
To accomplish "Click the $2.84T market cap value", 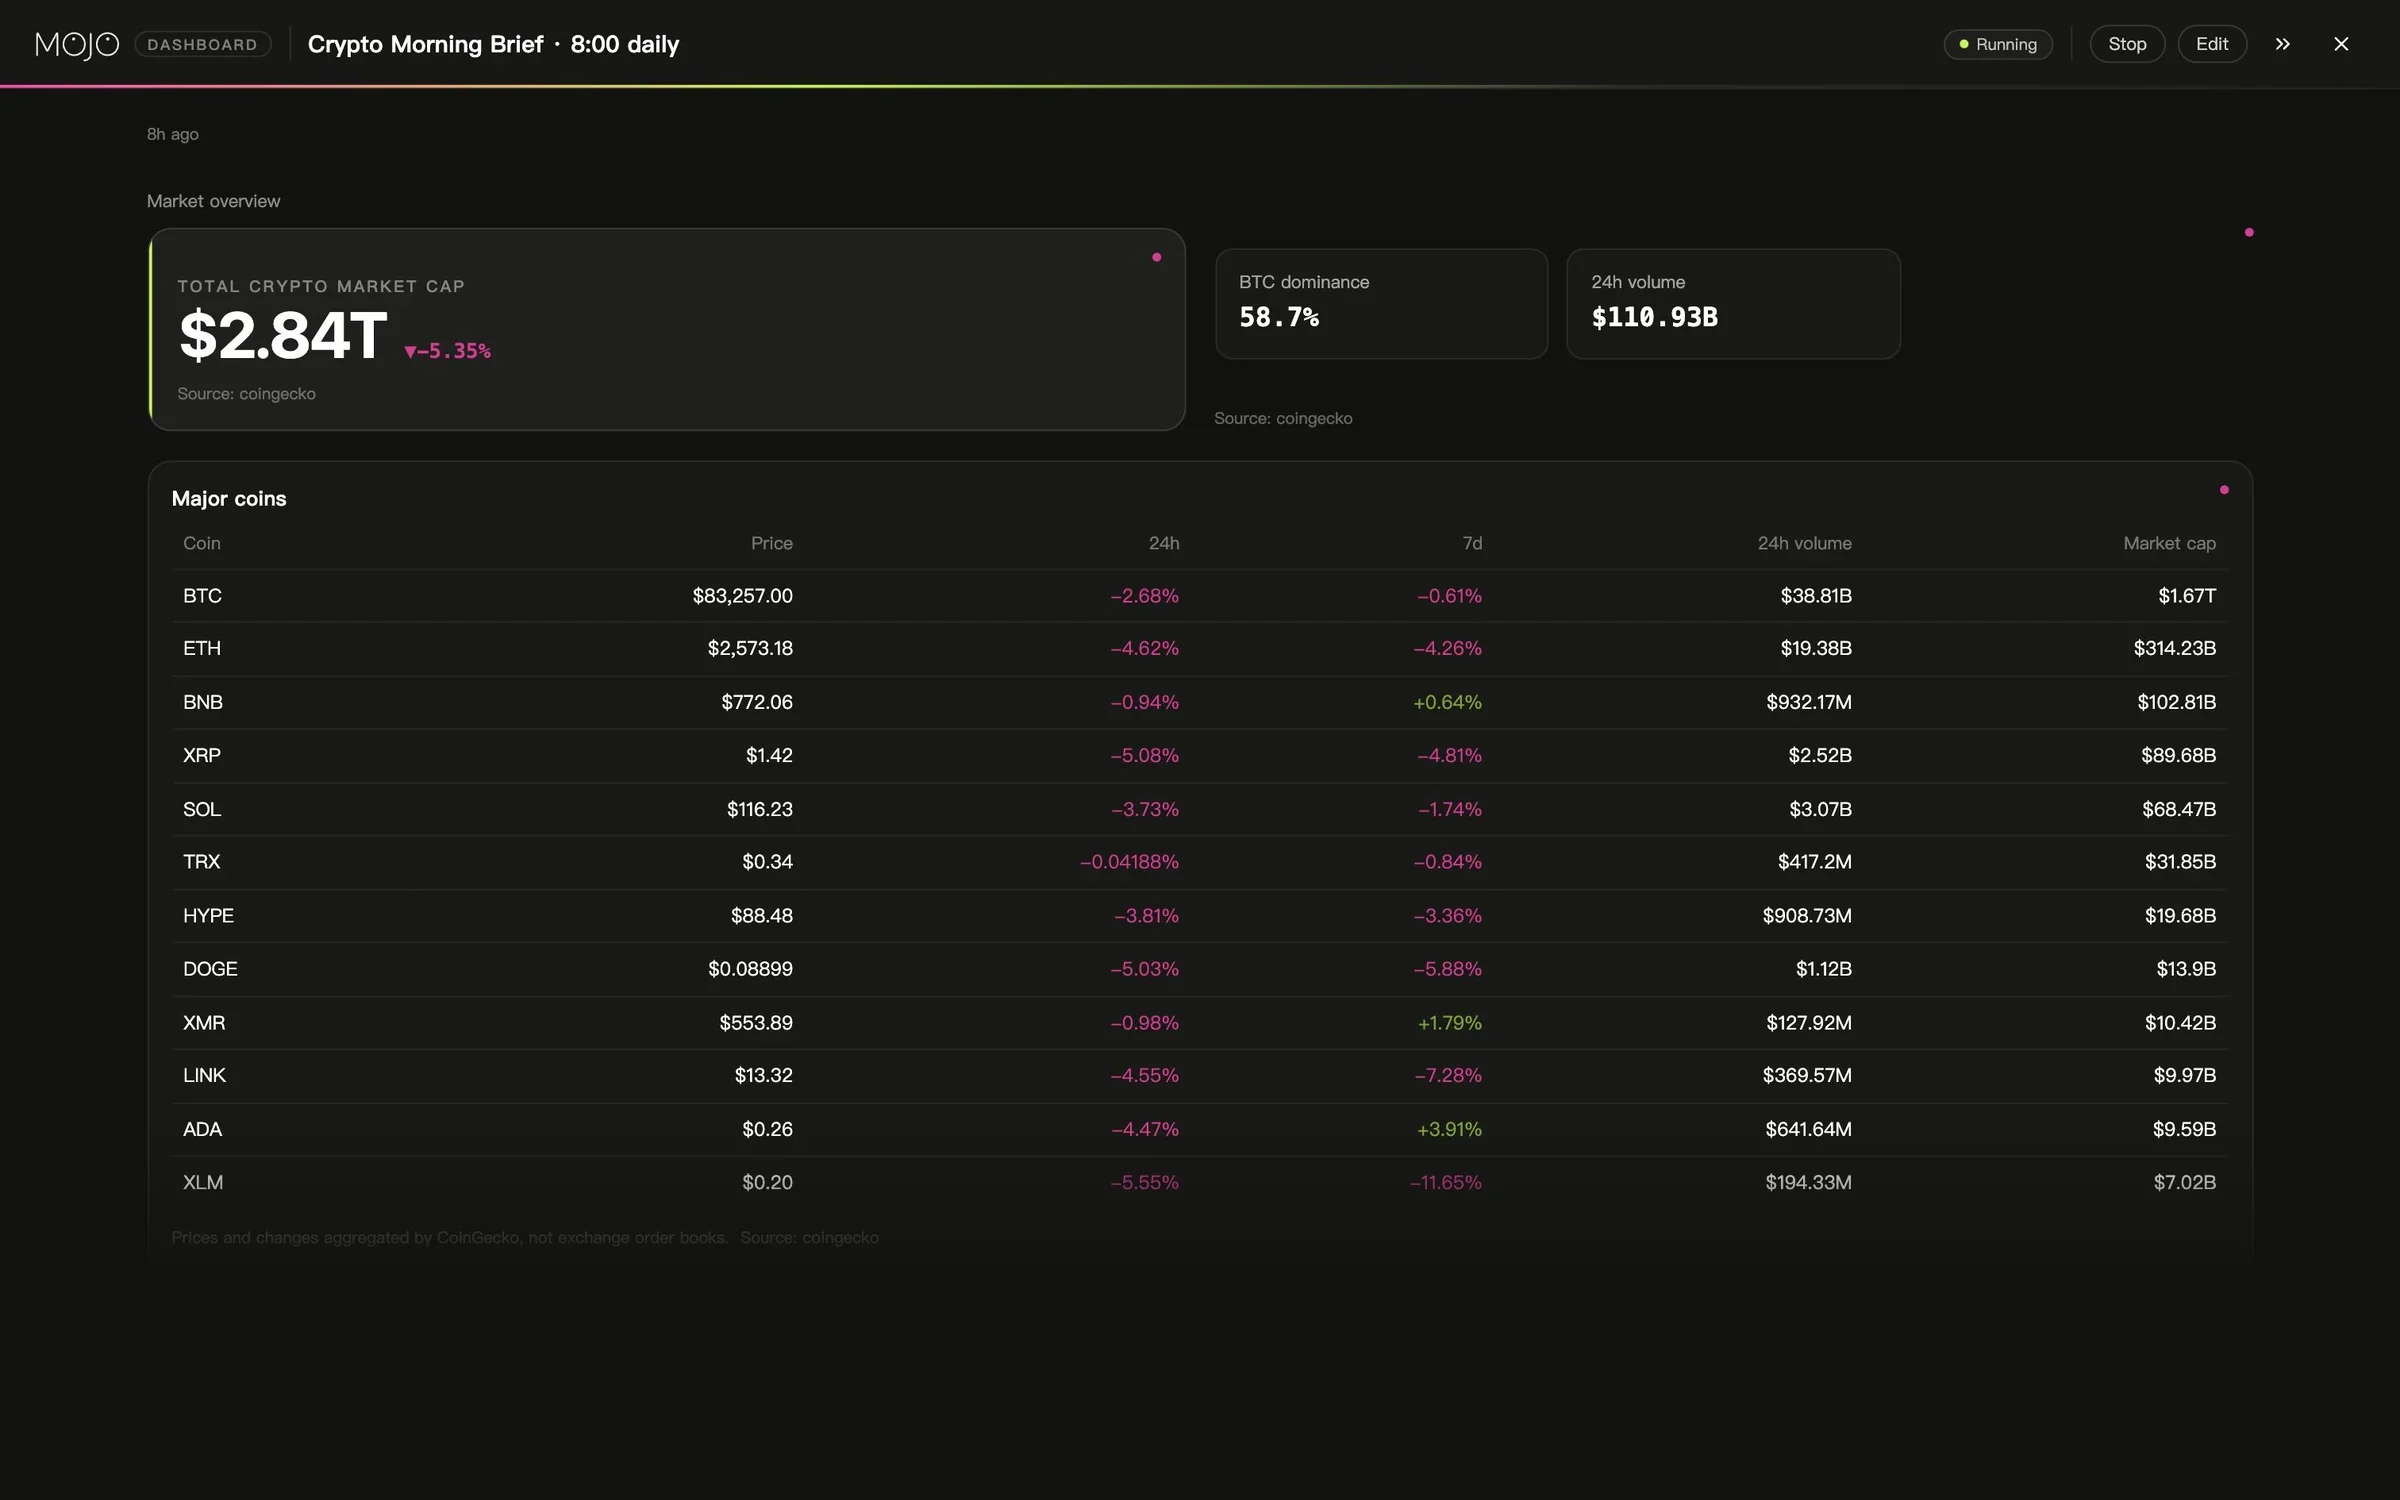I will [x=283, y=335].
